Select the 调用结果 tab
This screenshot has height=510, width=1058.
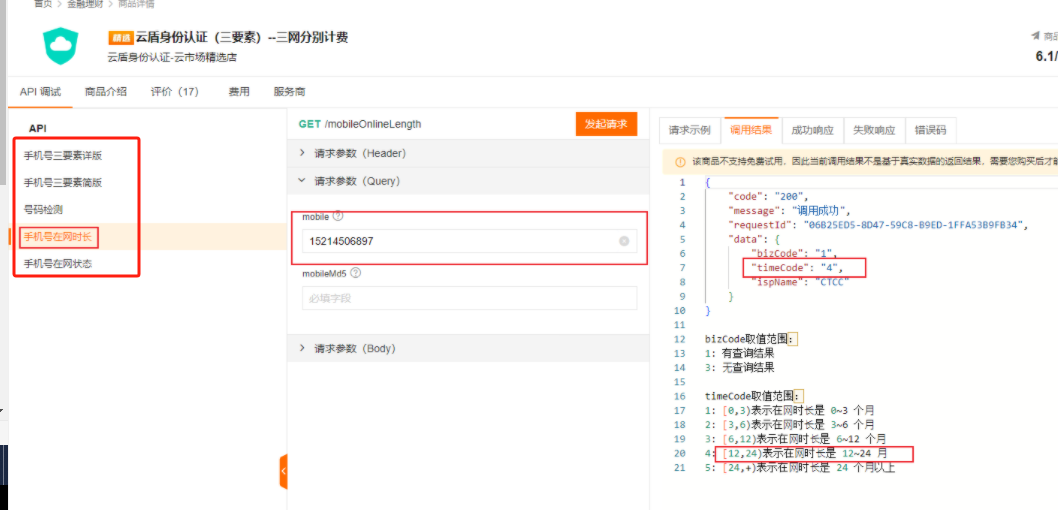pyautogui.click(x=751, y=130)
